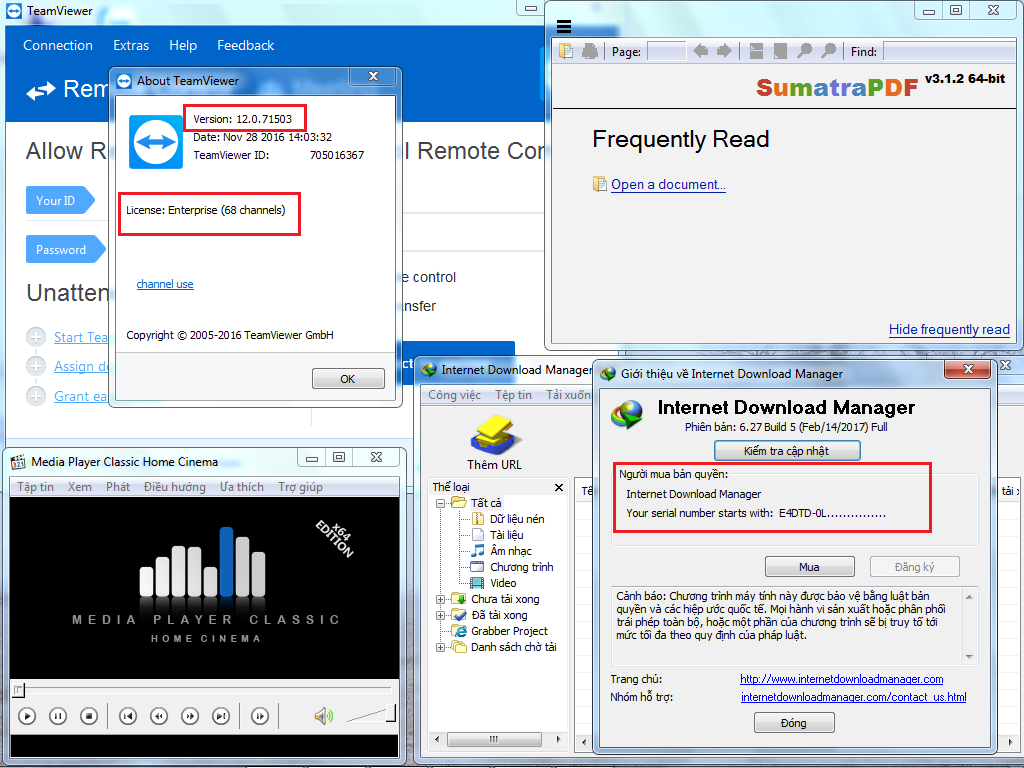1024x768 pixels.
Task: Zoom out with SumatraPDF's first magnifier icon
Action: pyautogui.click(x=805, y=51)
